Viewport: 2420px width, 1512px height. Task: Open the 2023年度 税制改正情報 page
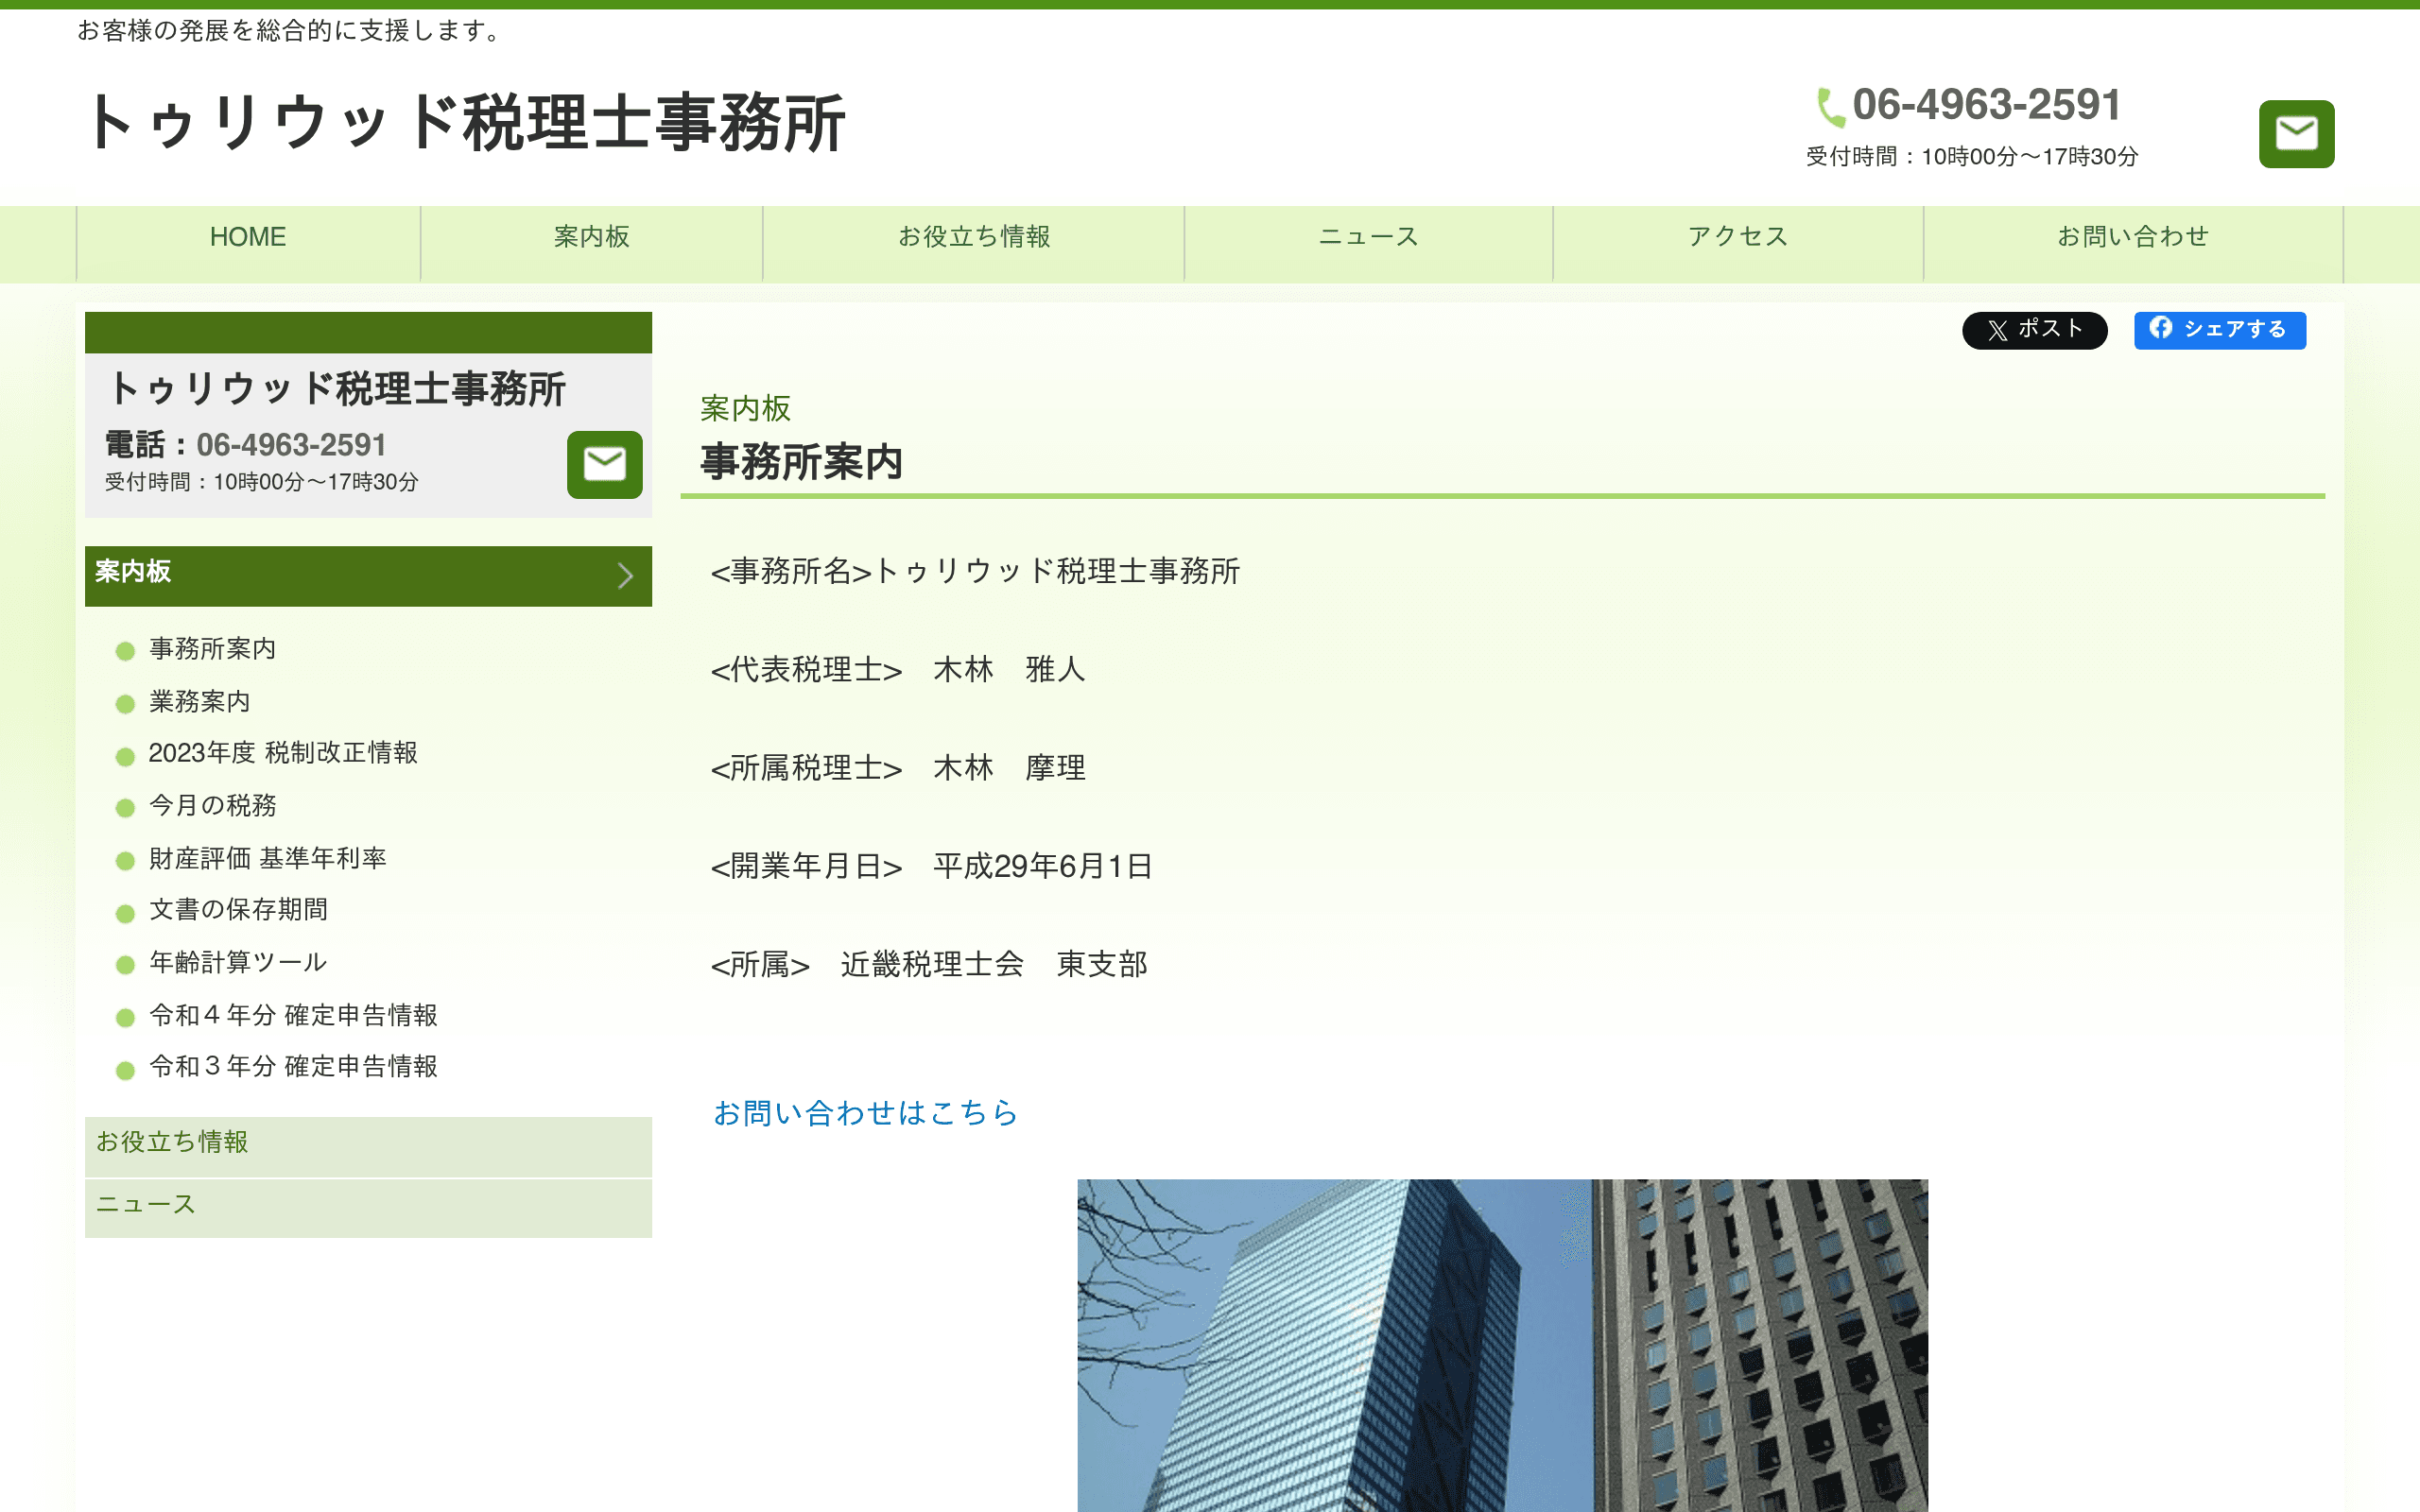coord(284,754)
